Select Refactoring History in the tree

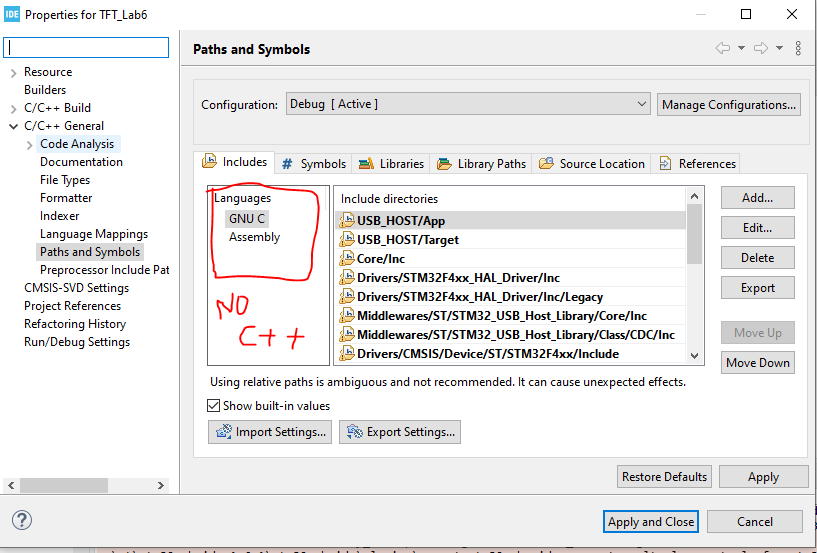(75, 324)
